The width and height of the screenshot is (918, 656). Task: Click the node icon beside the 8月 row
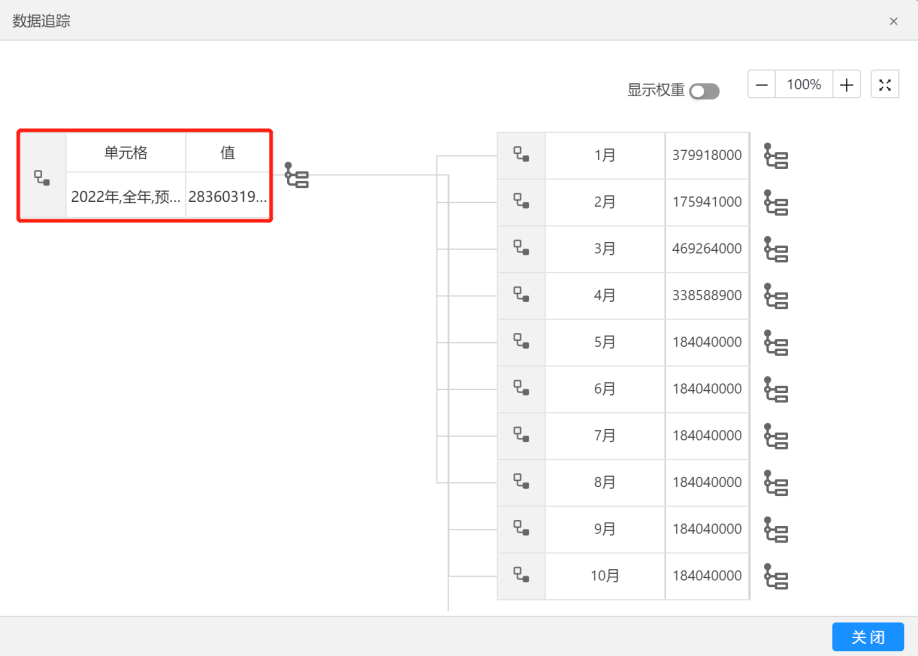(521, 482)
